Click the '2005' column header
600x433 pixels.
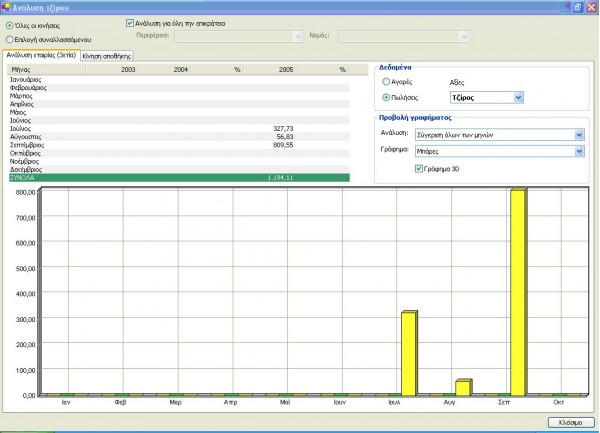click(269, 70)
